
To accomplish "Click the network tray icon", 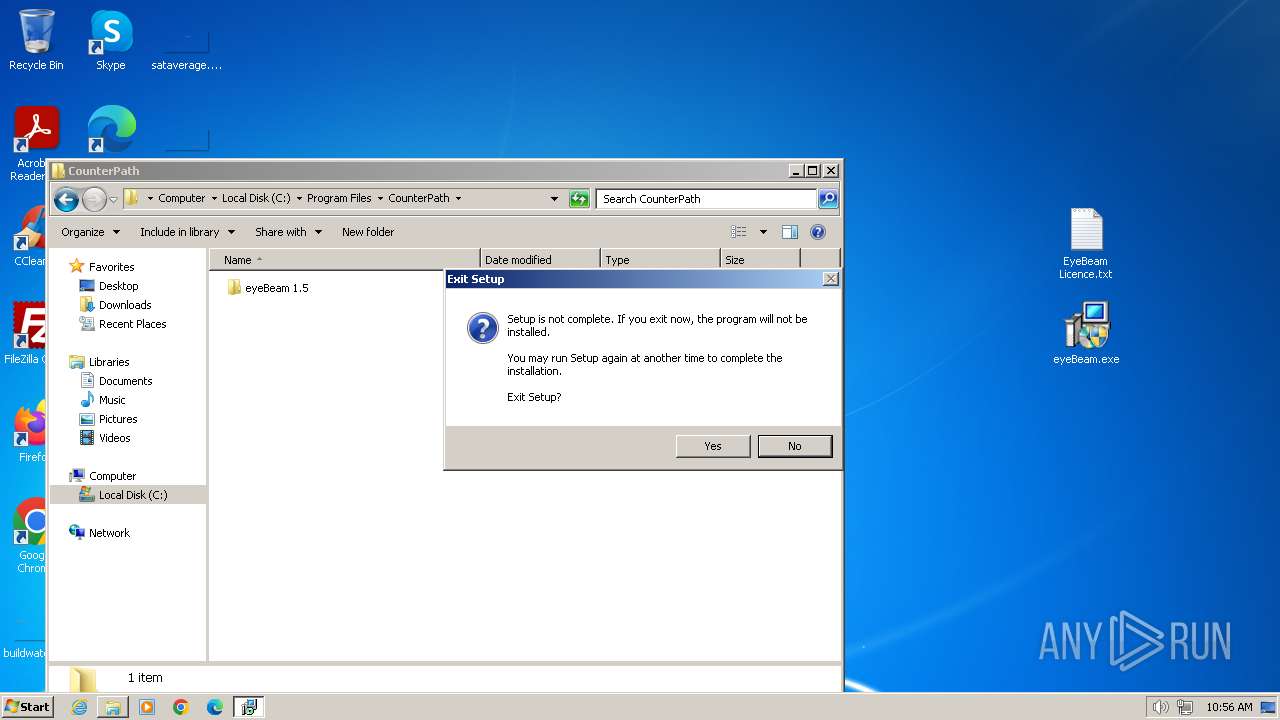I will tap(1187, 707).
